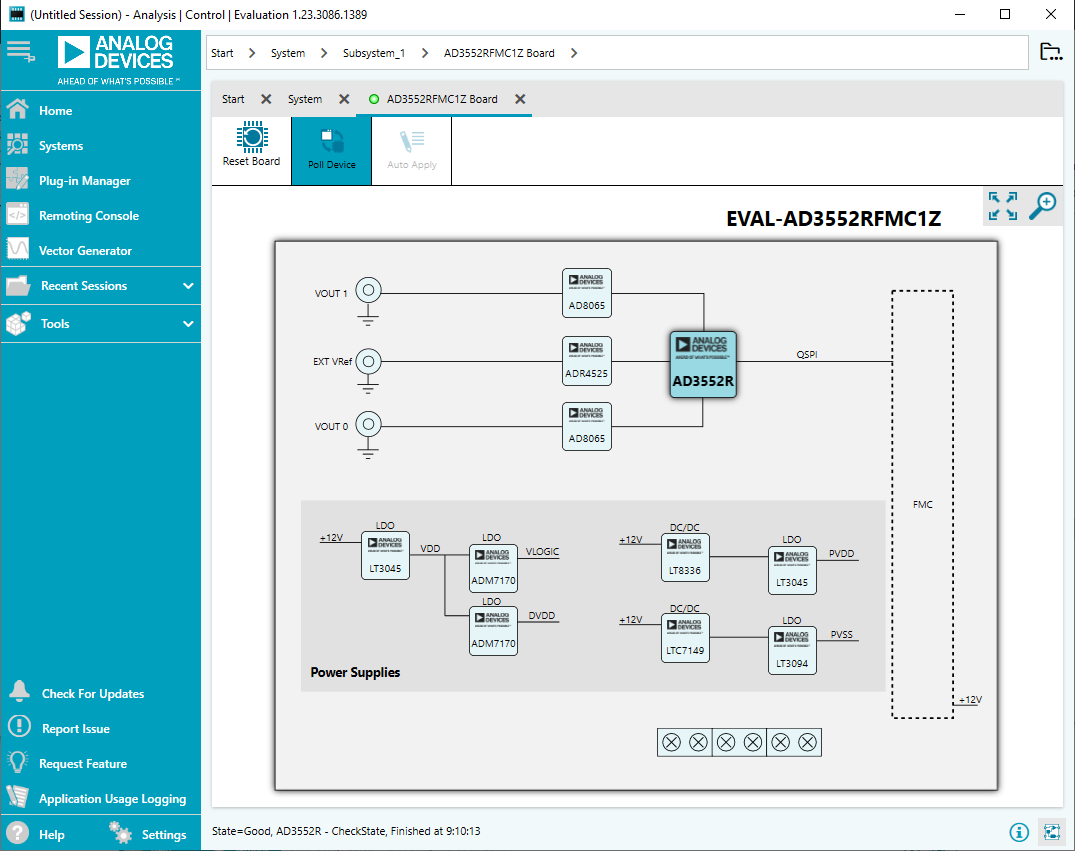Switch to the System tab
1075x851 pixels.
[x=305, y=99]
